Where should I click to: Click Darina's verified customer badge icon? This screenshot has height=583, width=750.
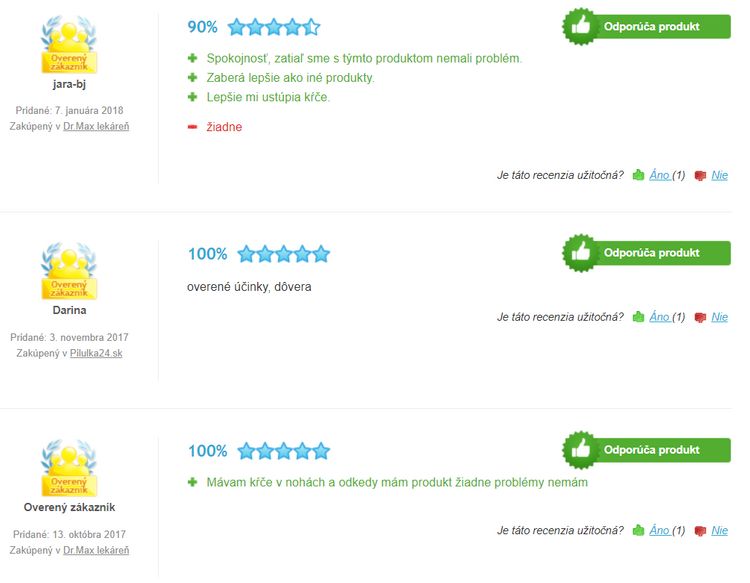[69, 271]
